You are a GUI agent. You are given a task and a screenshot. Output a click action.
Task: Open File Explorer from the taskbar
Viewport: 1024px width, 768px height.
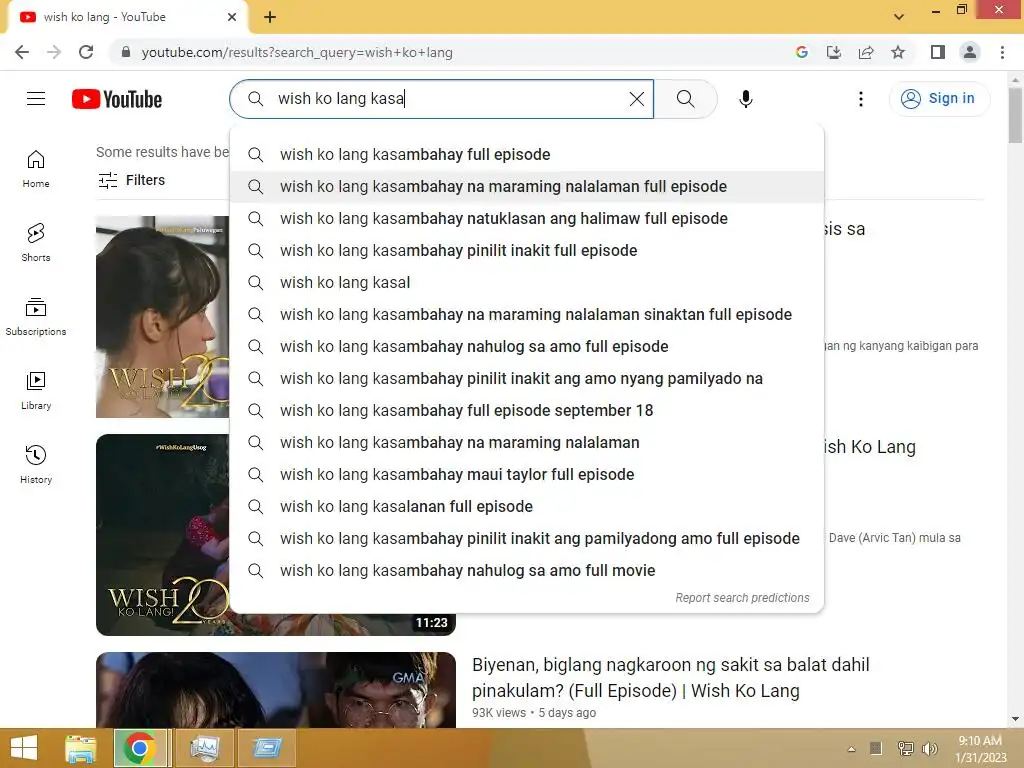click(x=81, y=748)
